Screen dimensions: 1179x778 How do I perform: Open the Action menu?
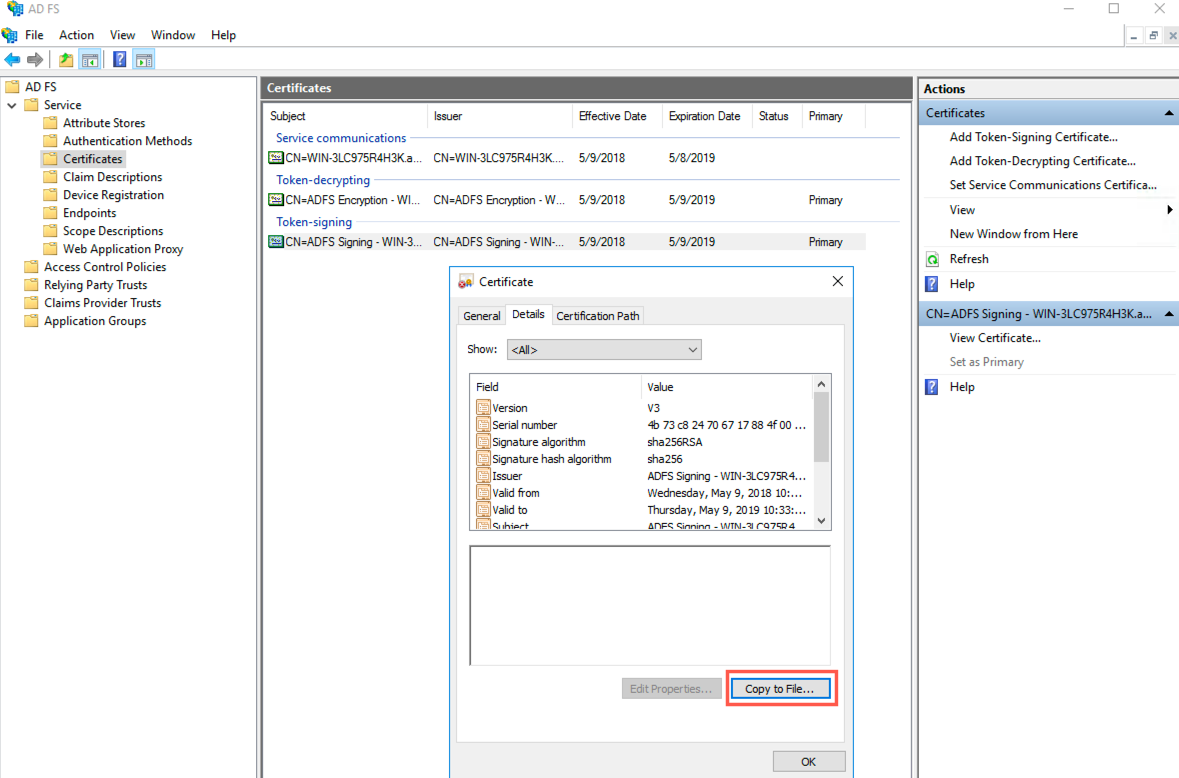76,34
